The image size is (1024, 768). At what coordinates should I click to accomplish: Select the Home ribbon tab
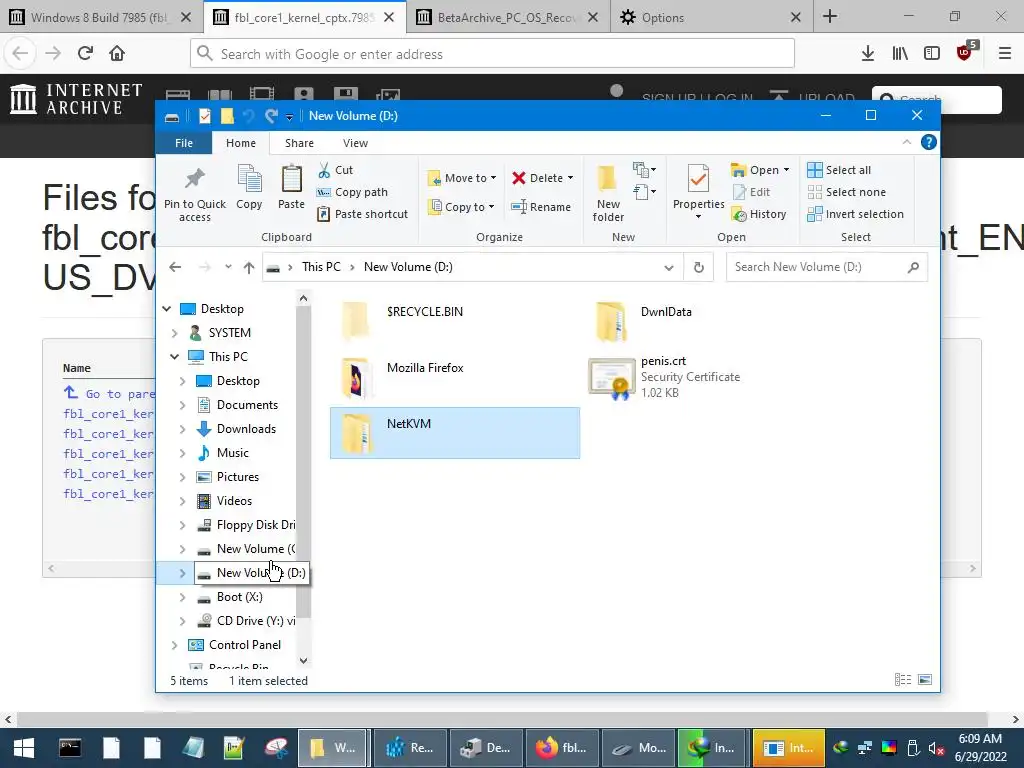241,143
